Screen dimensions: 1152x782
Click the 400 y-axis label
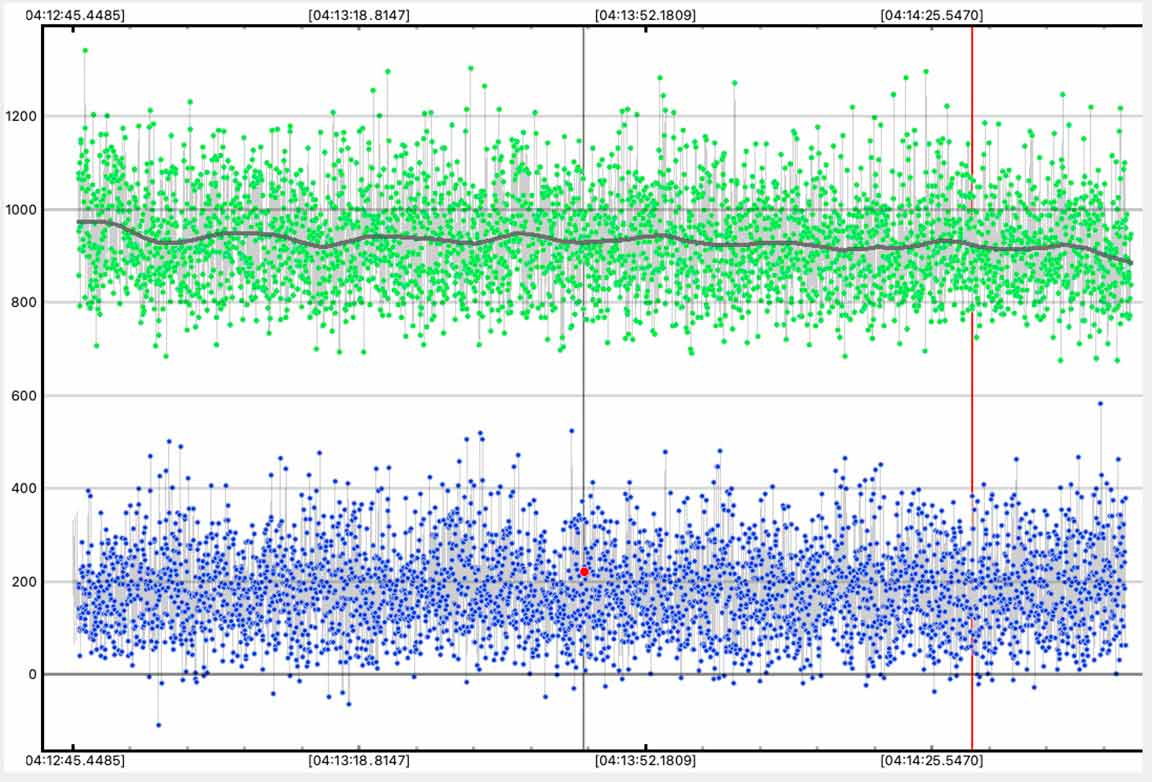tap(24, 488)
